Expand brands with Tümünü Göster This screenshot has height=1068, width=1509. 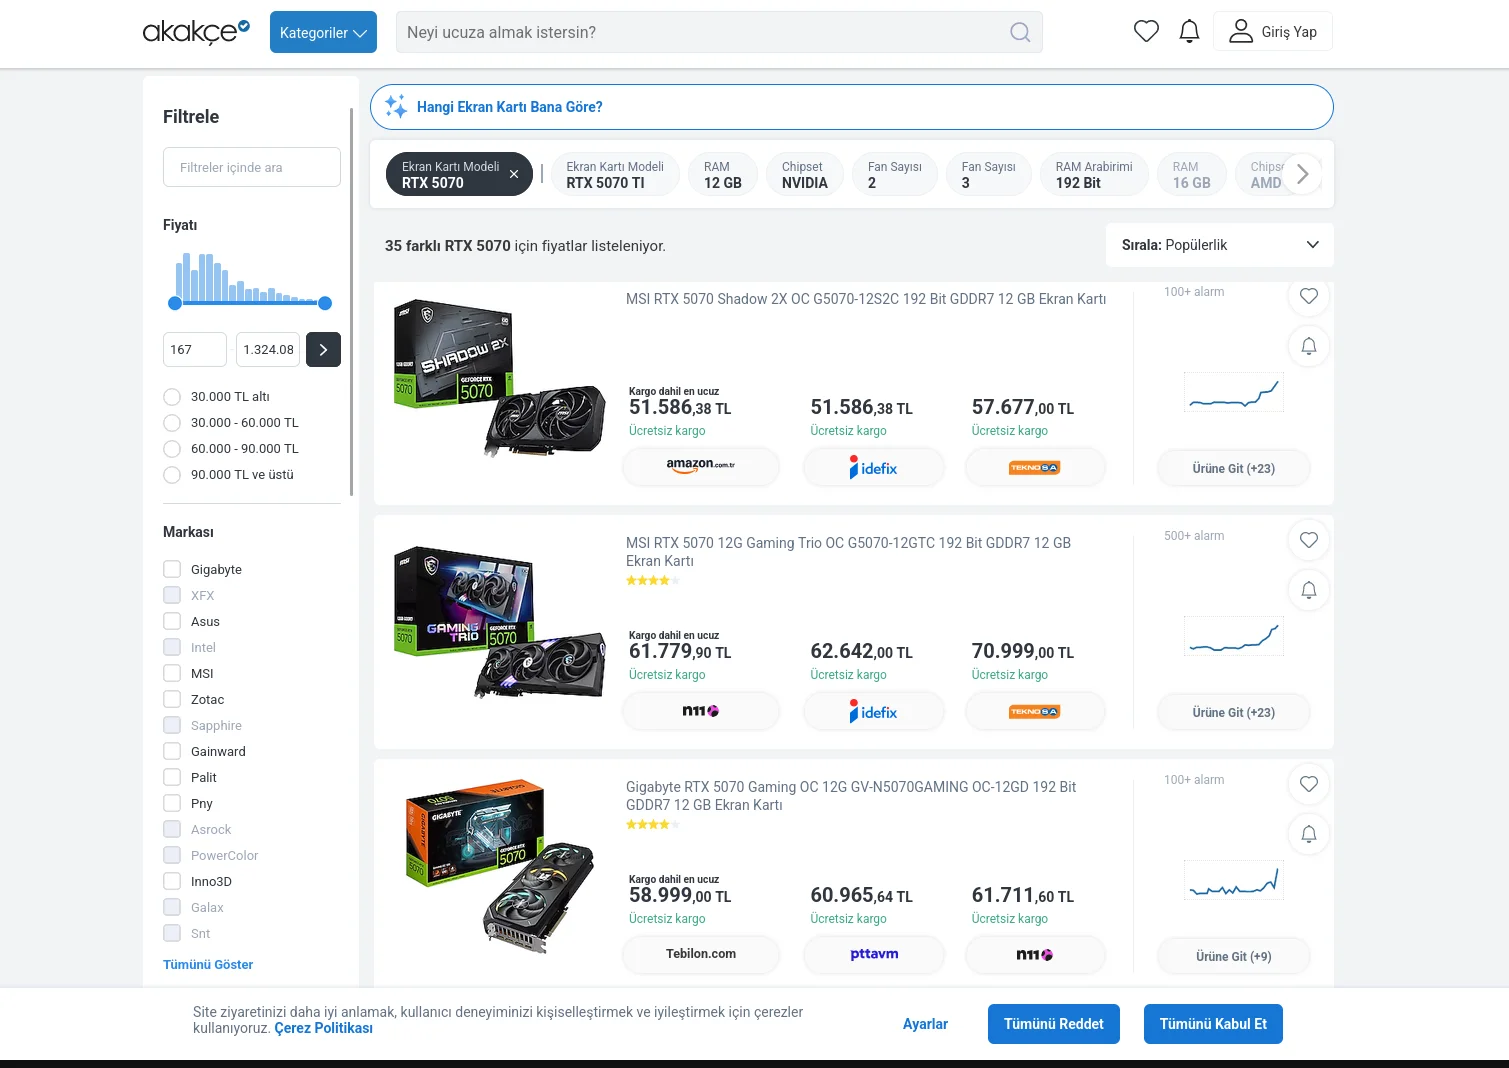[208, 965]
